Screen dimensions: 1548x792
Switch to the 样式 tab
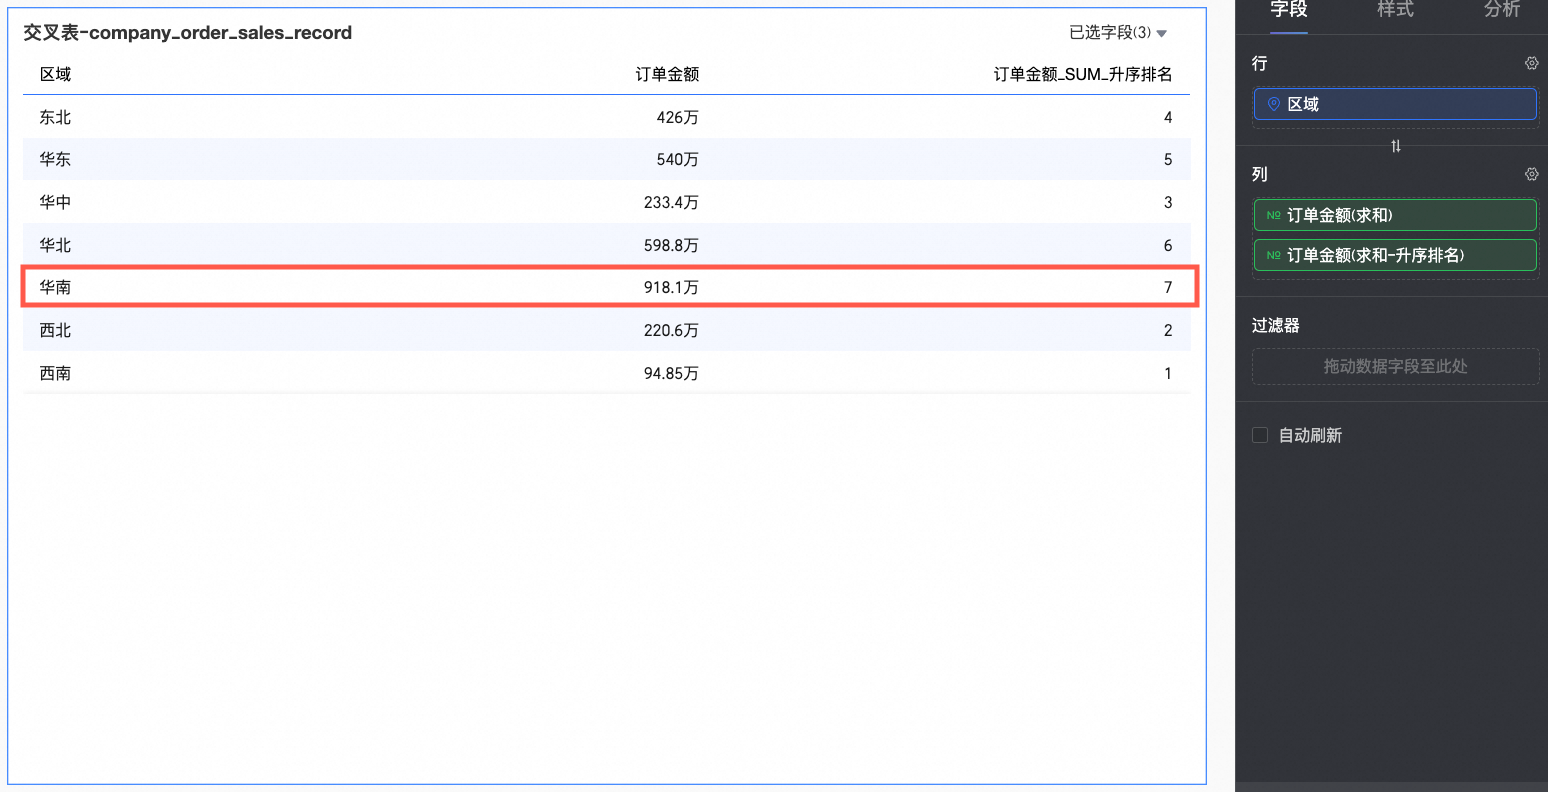1395,9
